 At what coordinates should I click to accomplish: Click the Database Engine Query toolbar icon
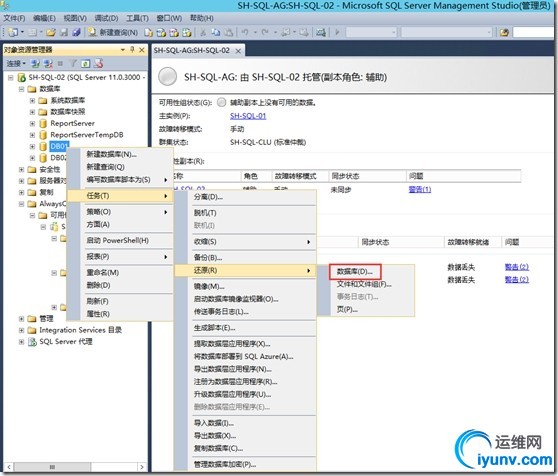[148, 33]
